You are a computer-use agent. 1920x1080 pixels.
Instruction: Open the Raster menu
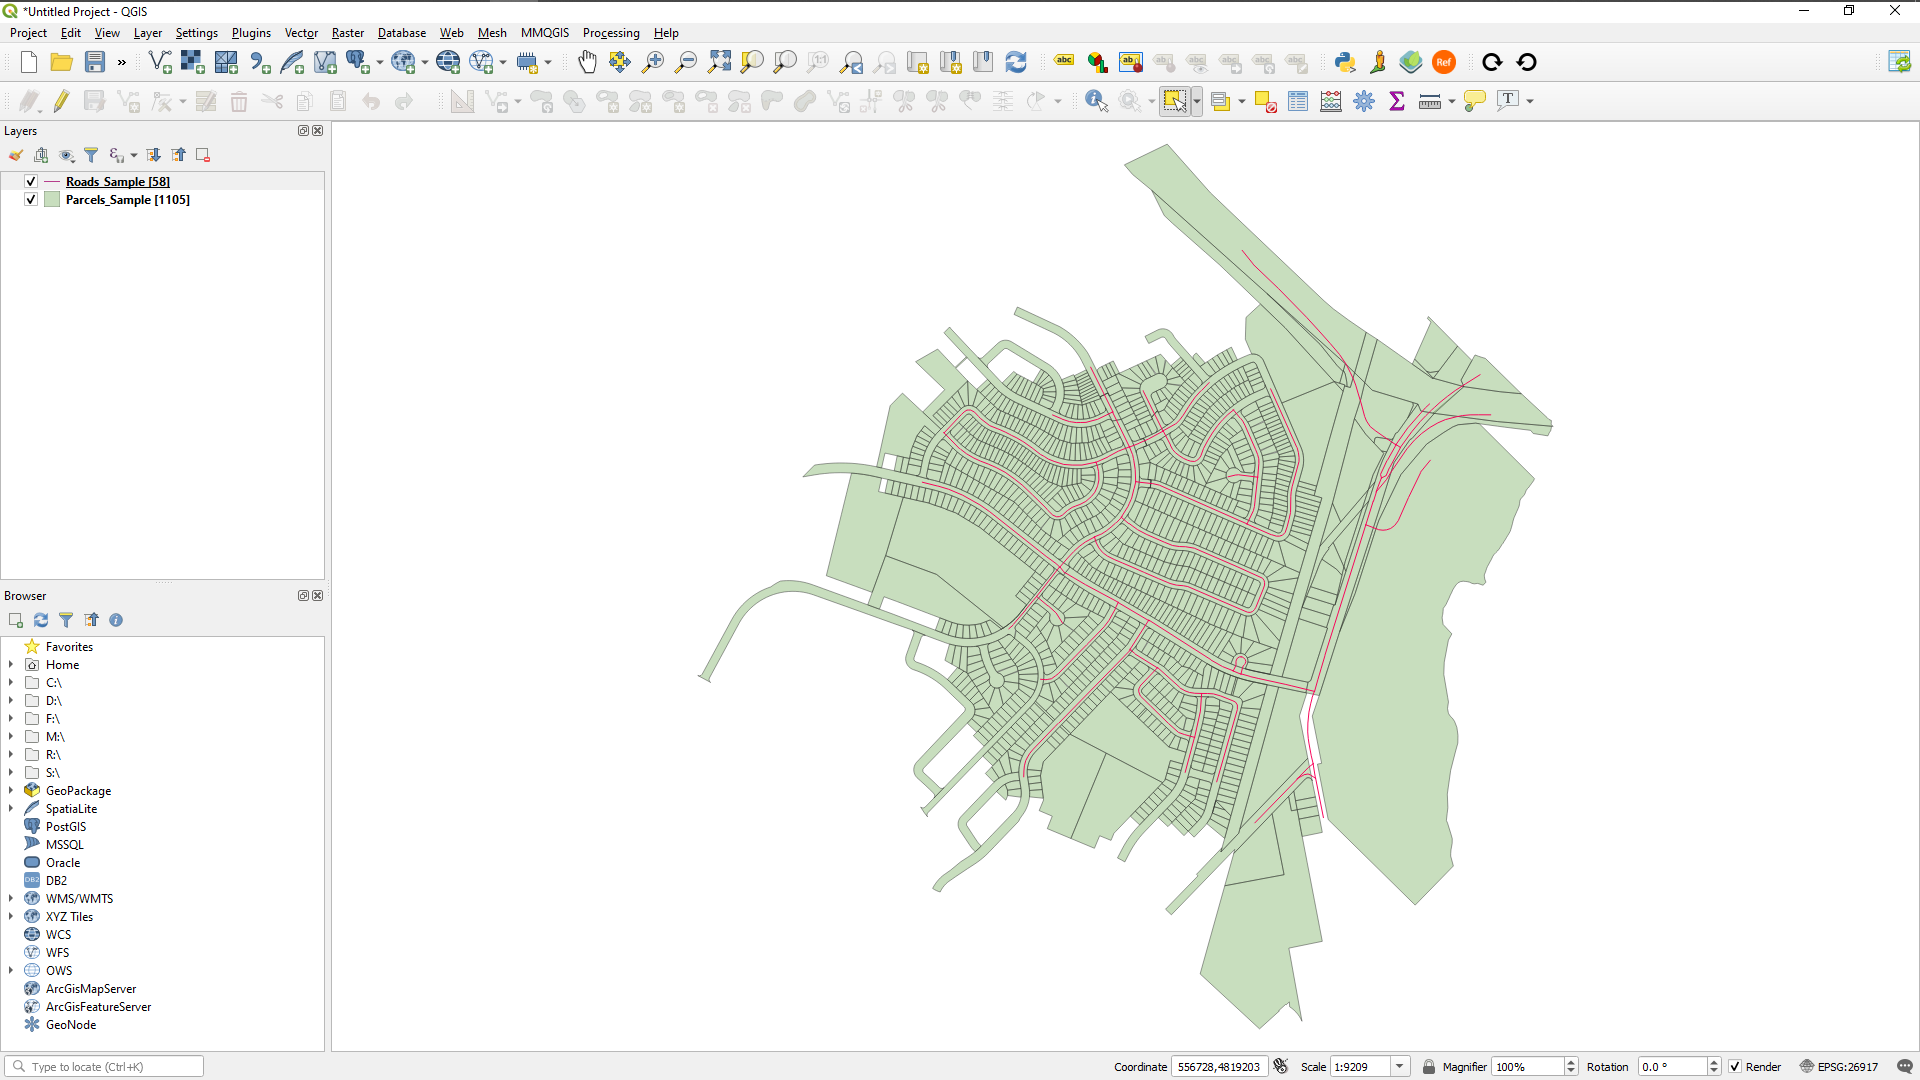348,33
